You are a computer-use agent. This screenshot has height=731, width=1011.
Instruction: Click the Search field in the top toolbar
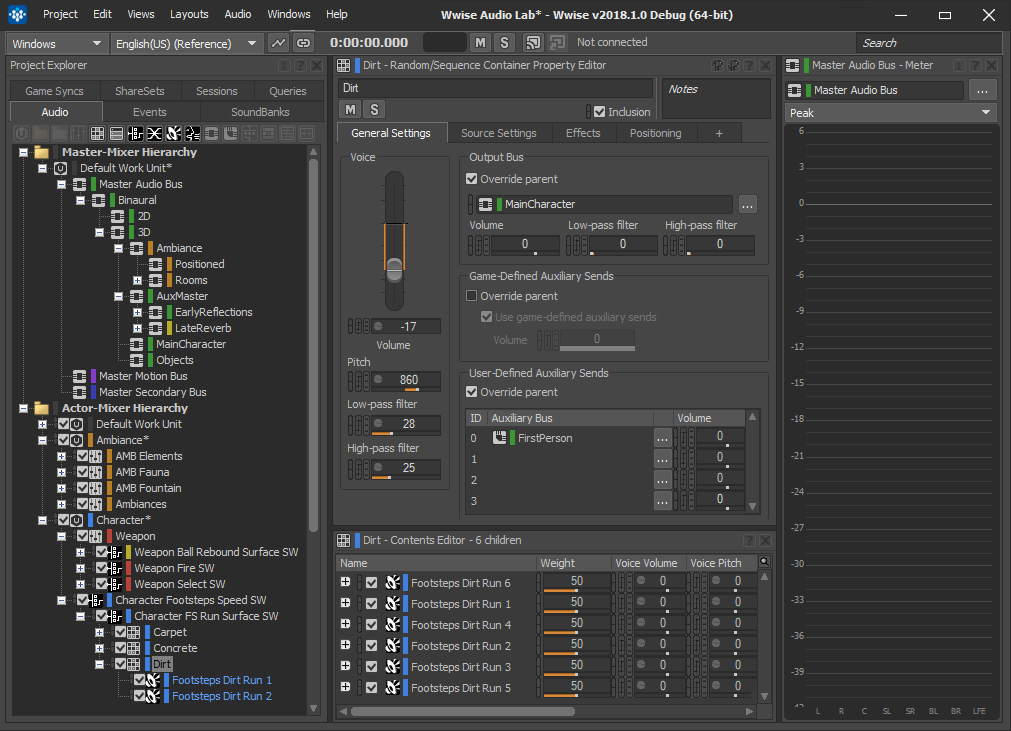click(928, 43)
